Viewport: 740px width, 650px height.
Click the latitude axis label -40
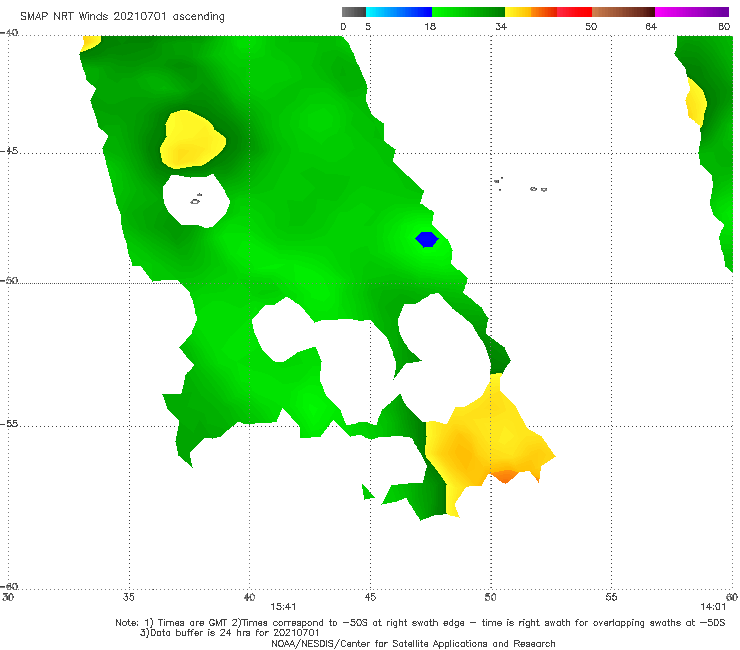coord(9,33)
